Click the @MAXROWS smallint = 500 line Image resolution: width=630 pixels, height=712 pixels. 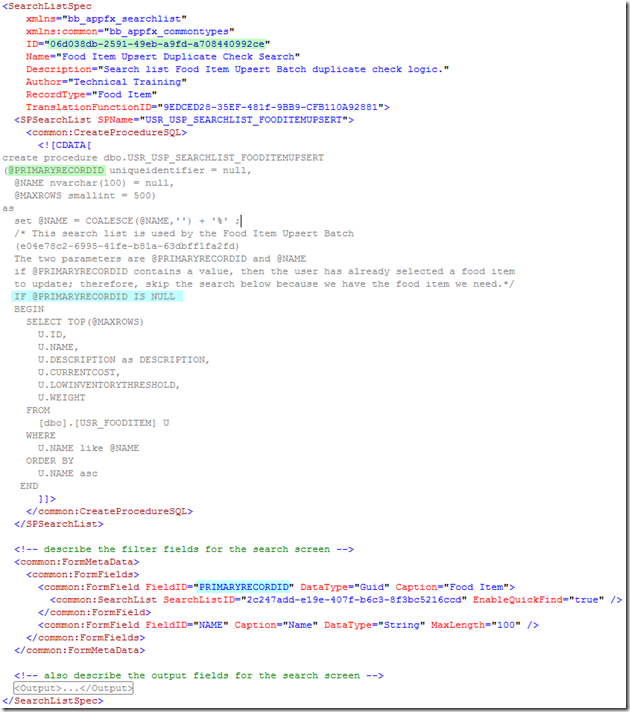85,196
